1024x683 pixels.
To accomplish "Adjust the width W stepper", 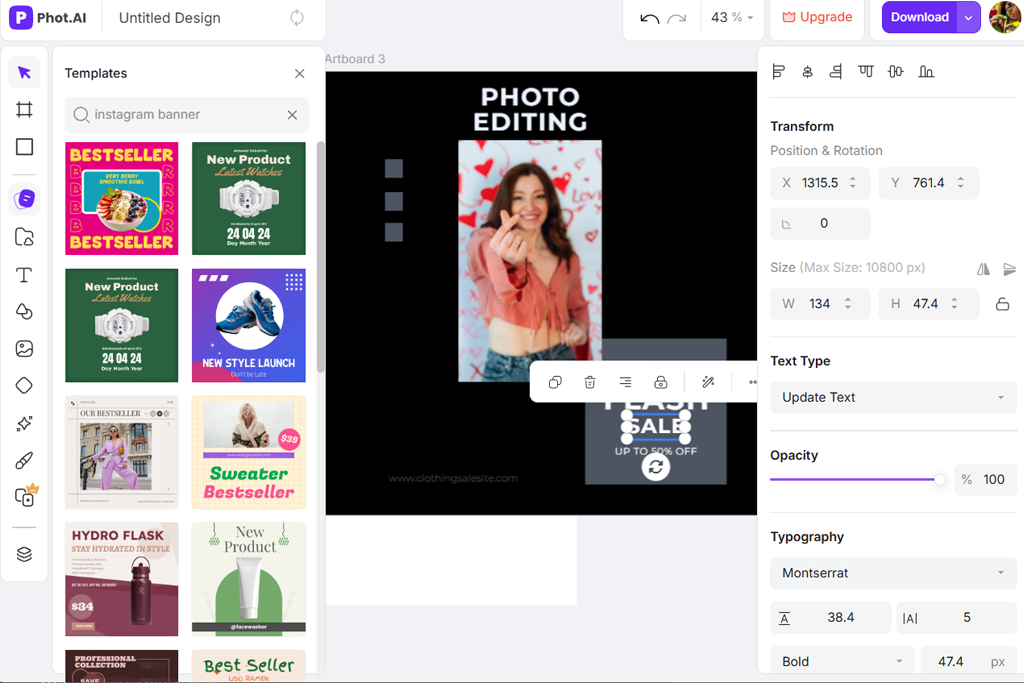I will coord(848,304).
